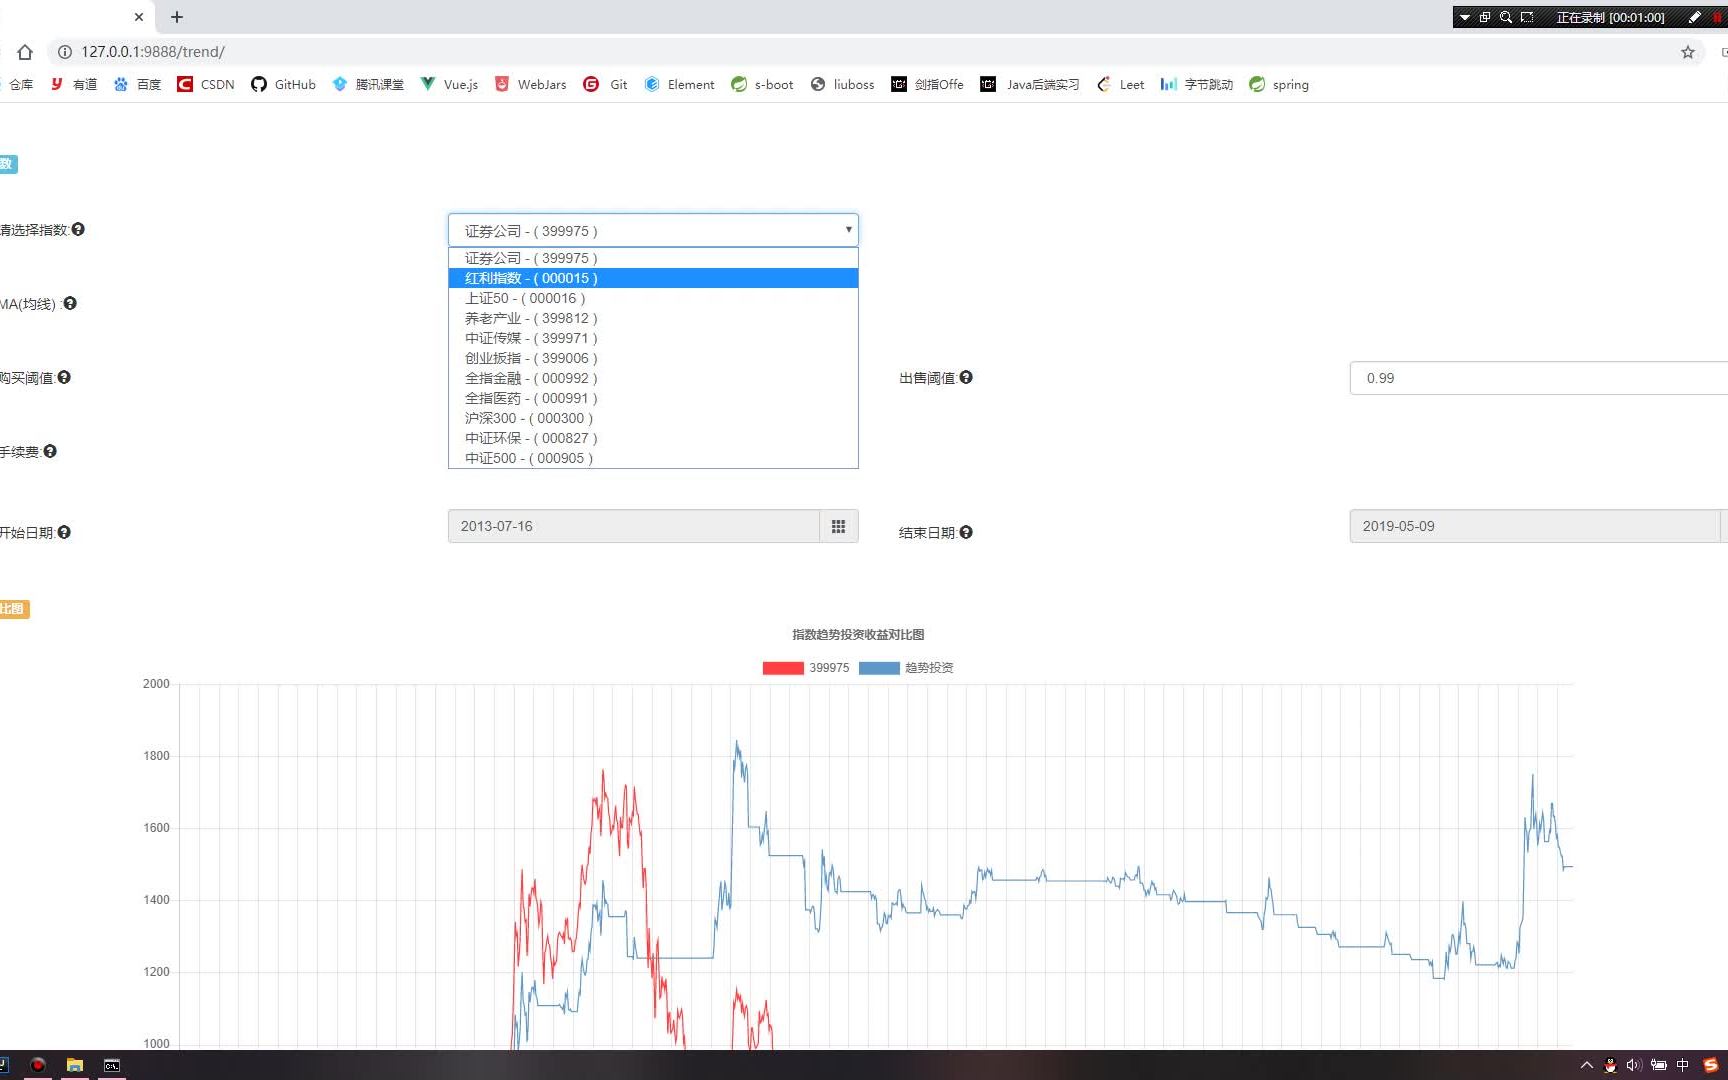Click help icon next to 出售阈值
The width and height of the screenshot is (1728, 1080).
tap(966, 377)
